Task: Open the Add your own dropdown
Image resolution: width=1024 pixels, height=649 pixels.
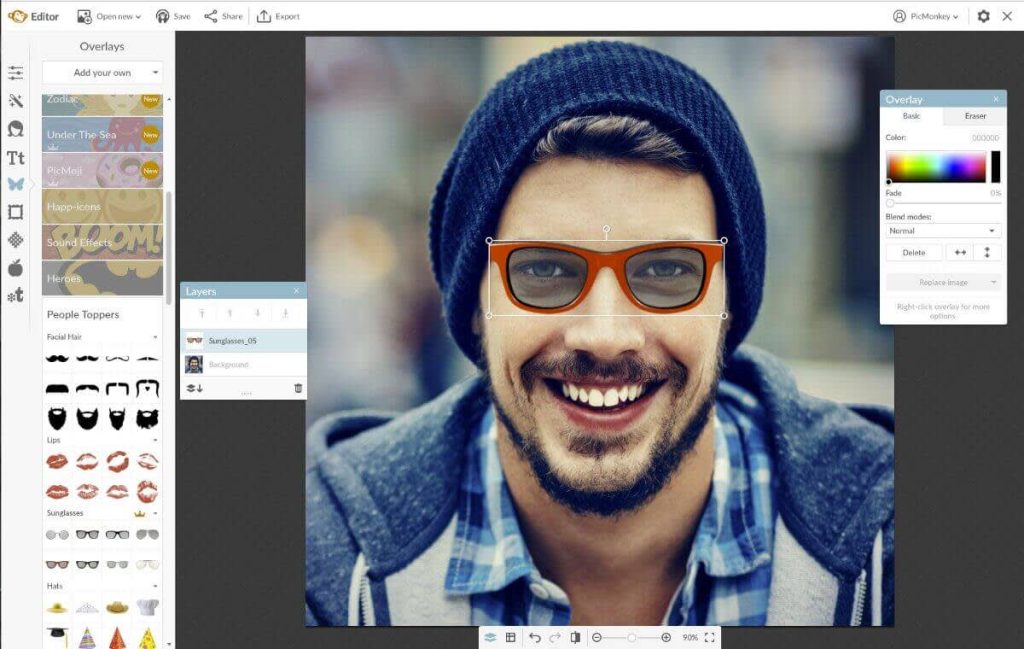Action: coord(101,72)
